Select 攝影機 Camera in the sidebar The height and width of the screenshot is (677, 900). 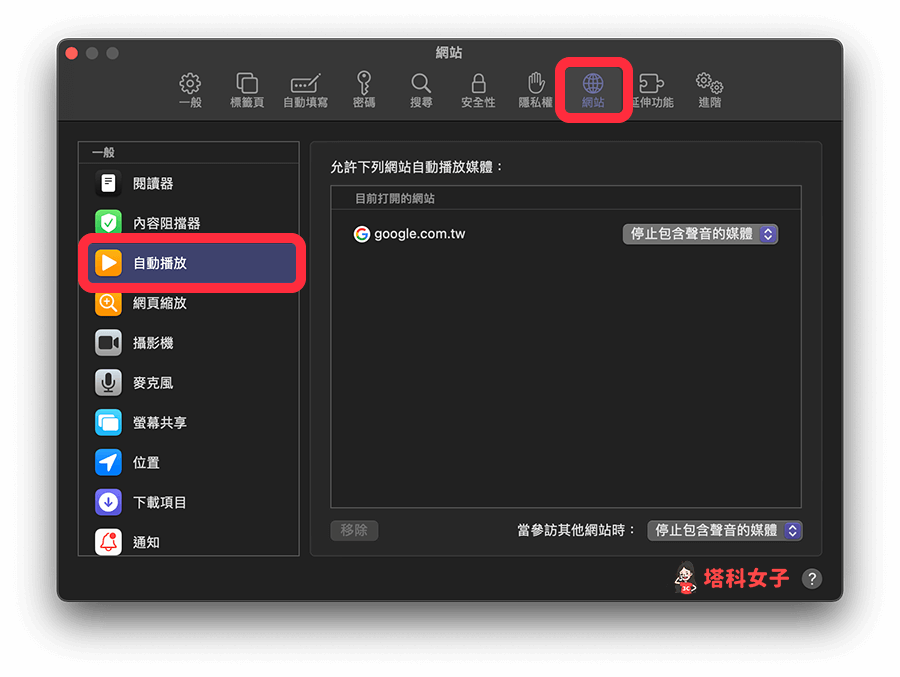pos(189,343)
